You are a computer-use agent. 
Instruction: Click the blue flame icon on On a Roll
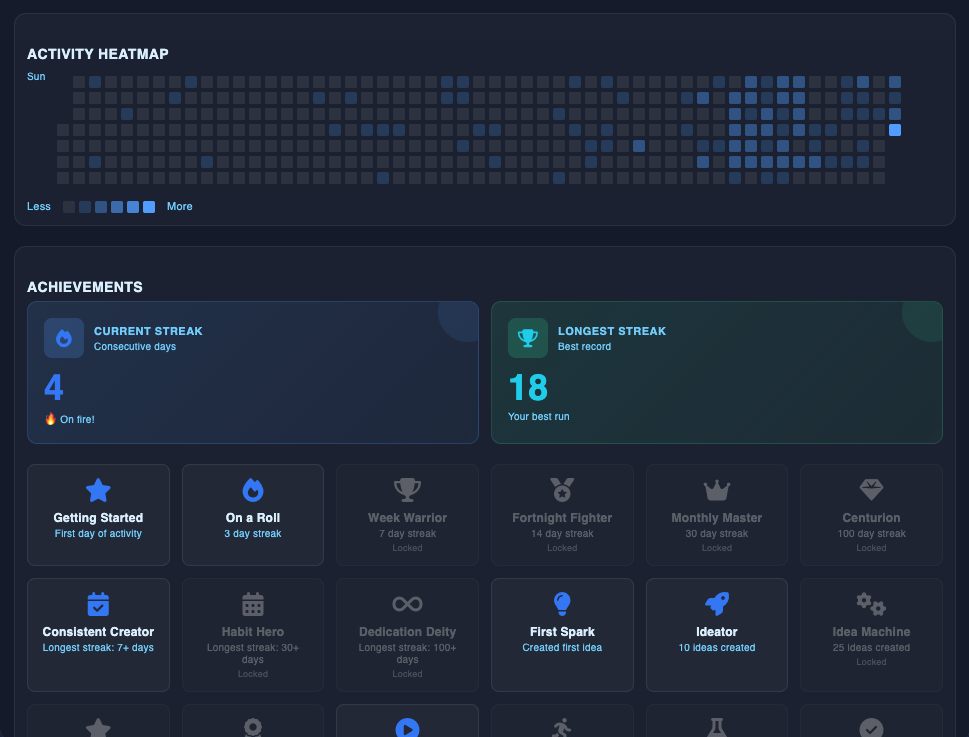[x=252, y=489]
